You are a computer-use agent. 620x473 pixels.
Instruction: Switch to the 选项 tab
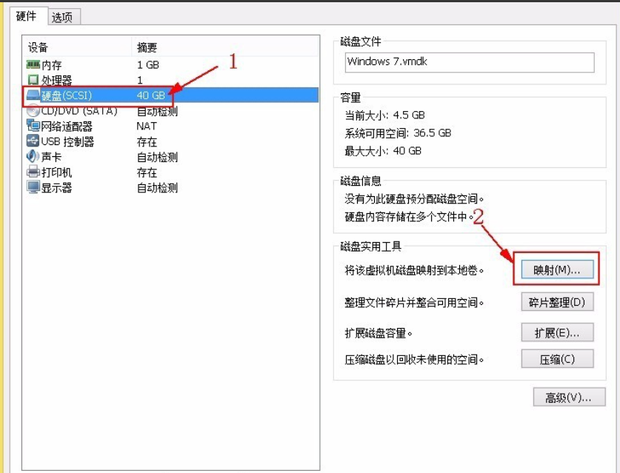tap(62, 17)
